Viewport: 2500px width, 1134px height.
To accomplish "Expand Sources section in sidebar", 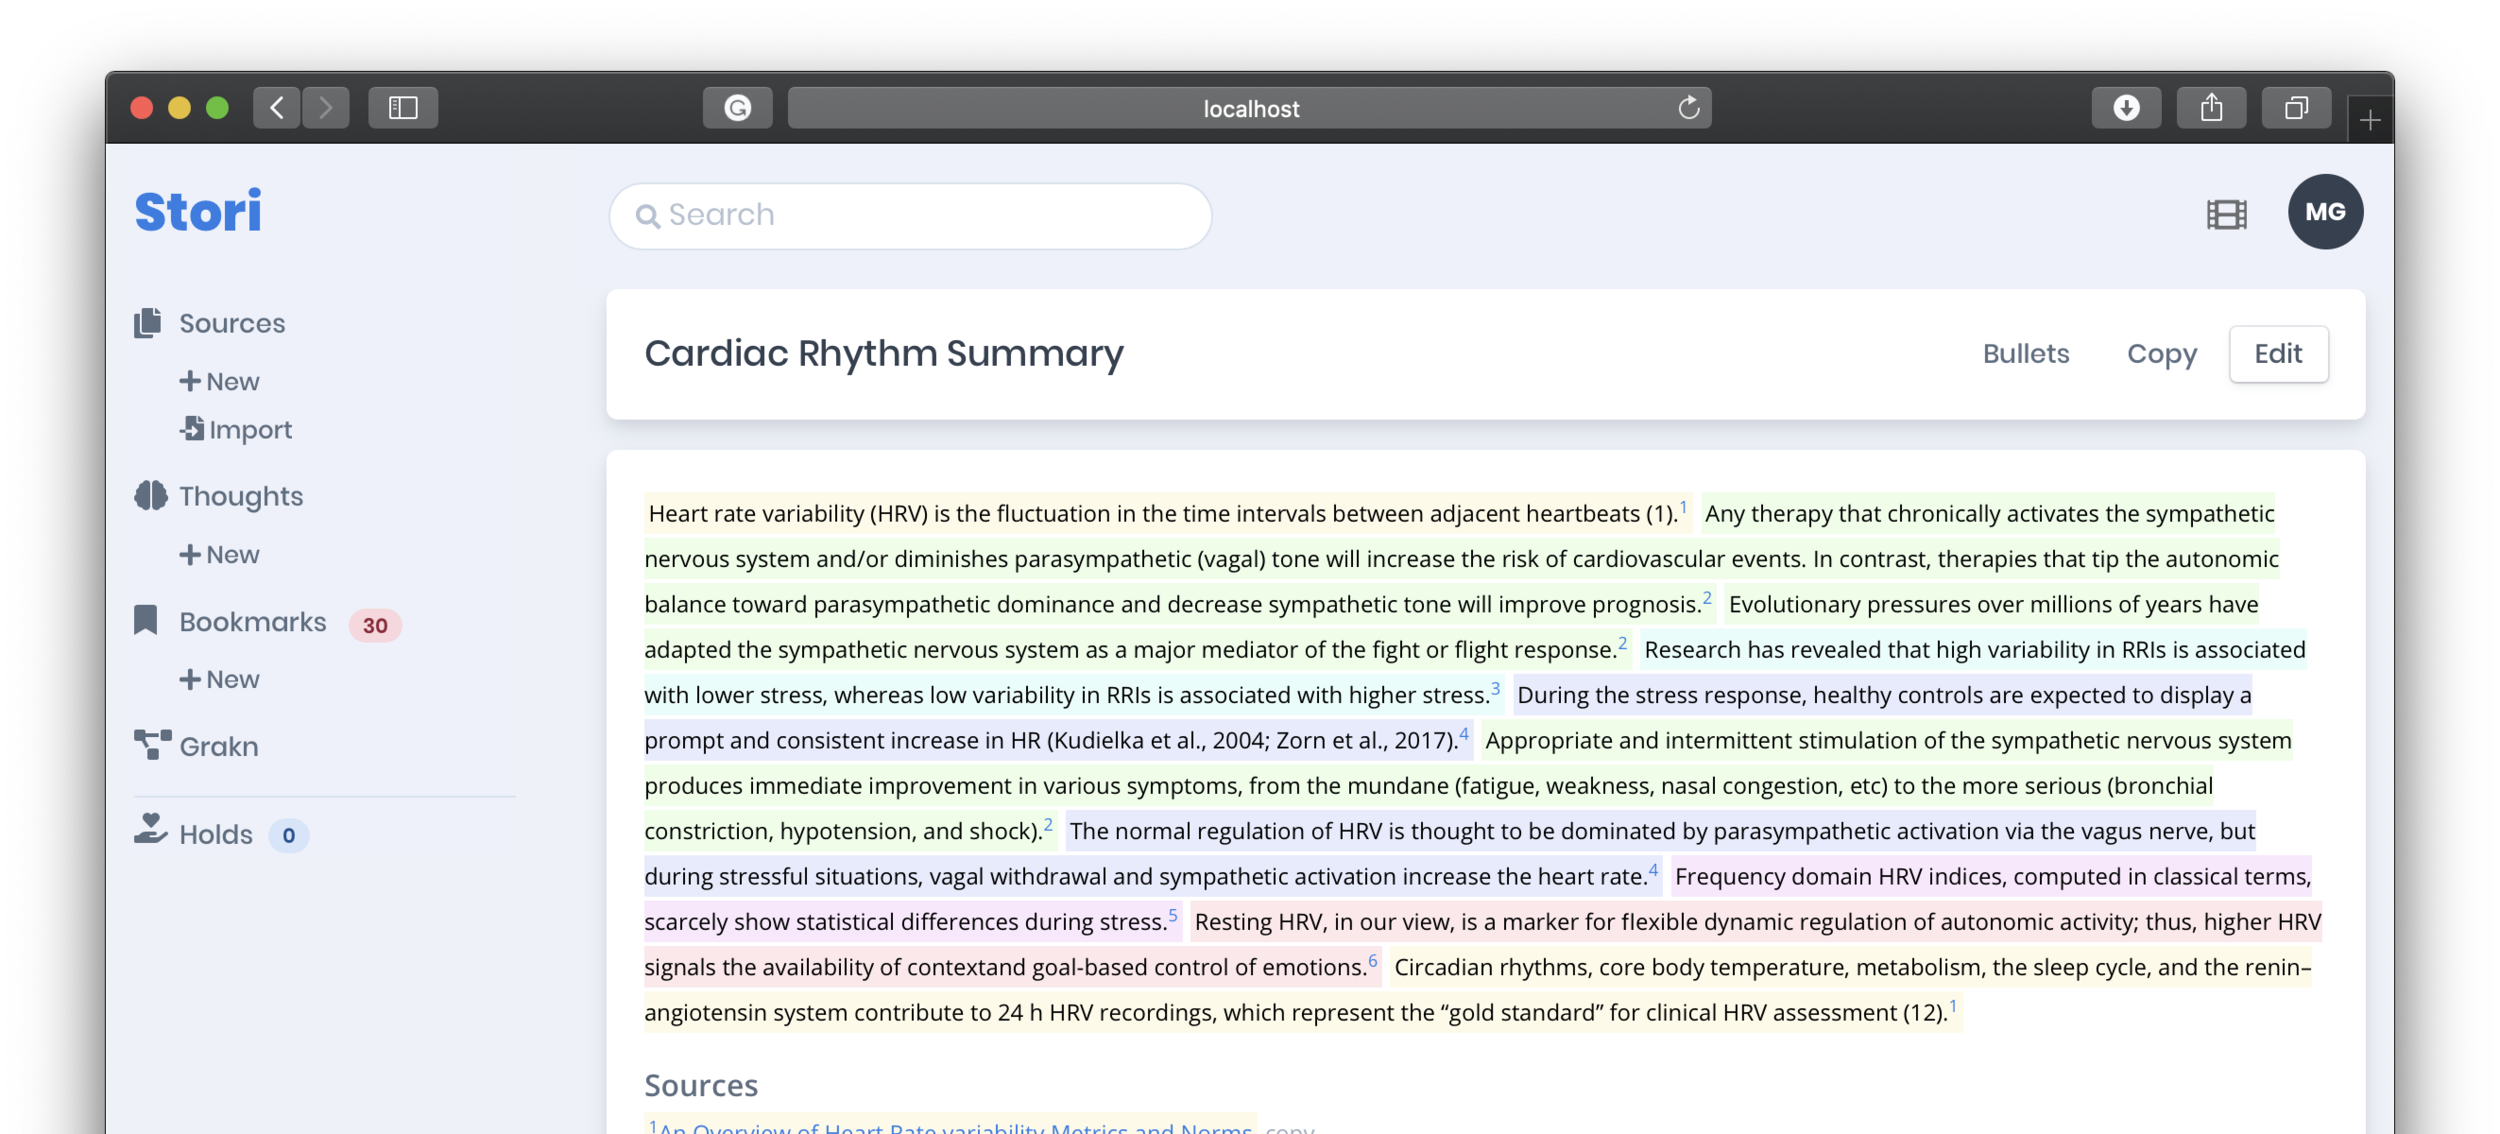I will pyautogui.click(x=231, y=324).
